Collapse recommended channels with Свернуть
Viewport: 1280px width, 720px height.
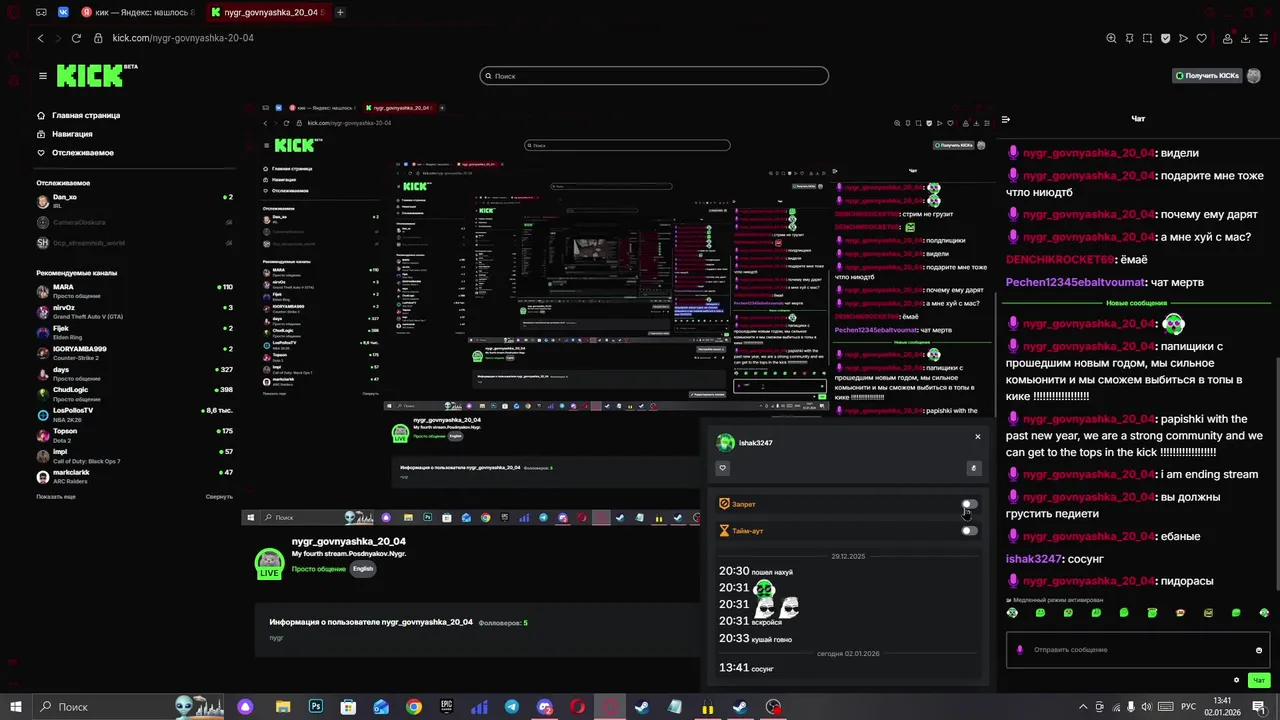tap(219, 497)
